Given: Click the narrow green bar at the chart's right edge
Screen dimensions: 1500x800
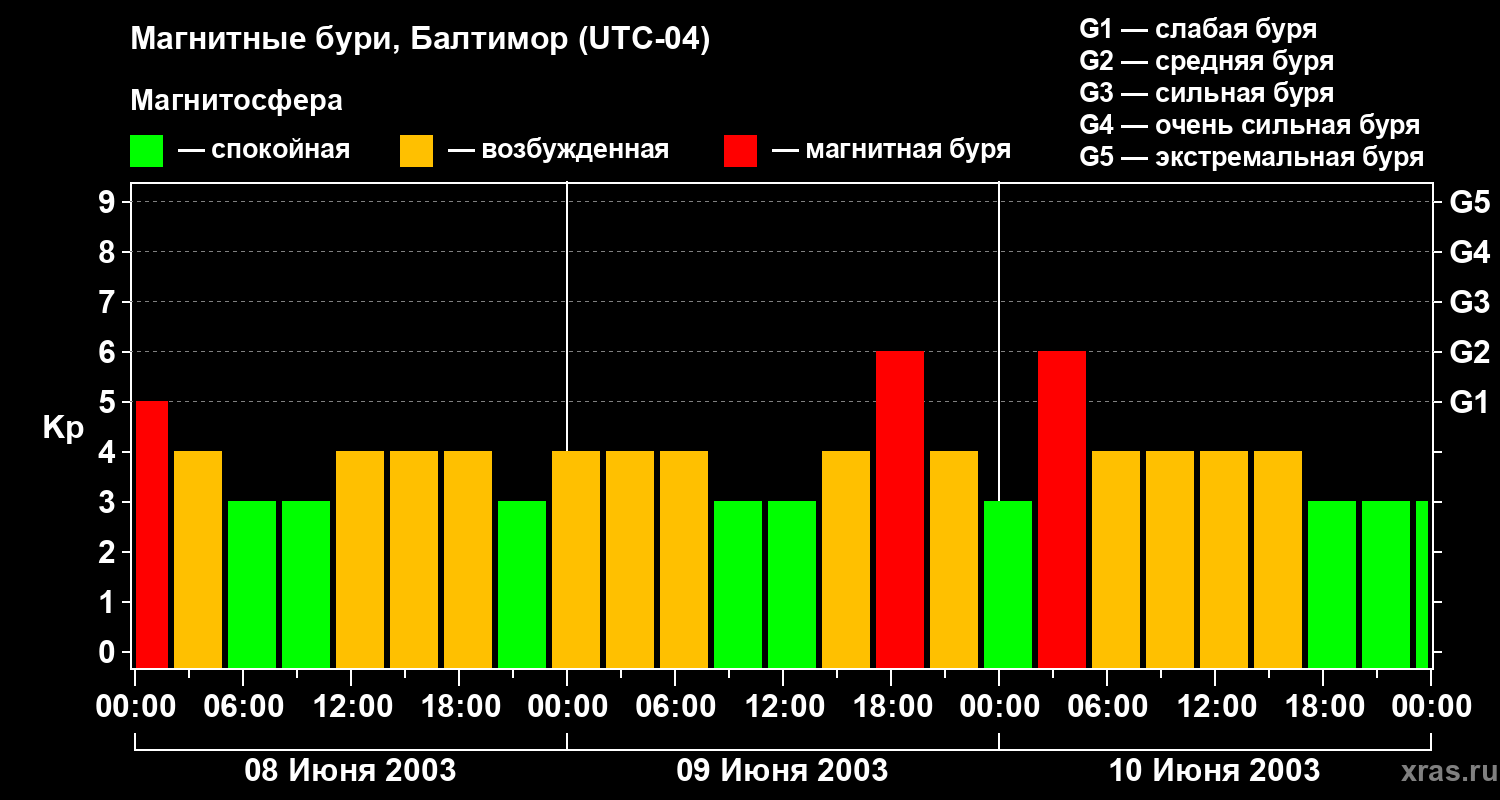Looking at the screenshot, I should 1422,584.
